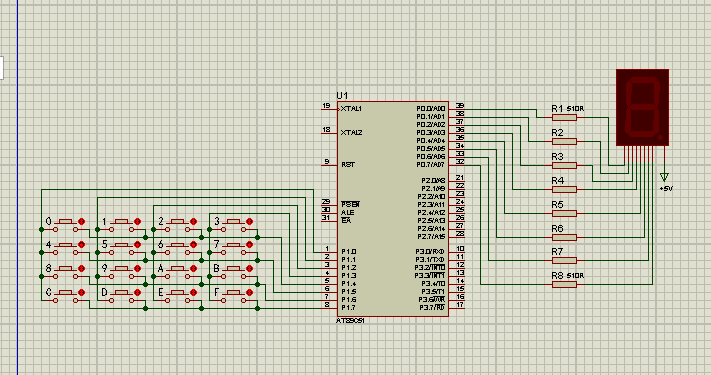Viewport: 711px width, 375px height.
Task: Select resistor R6
Action: (565, 237)
